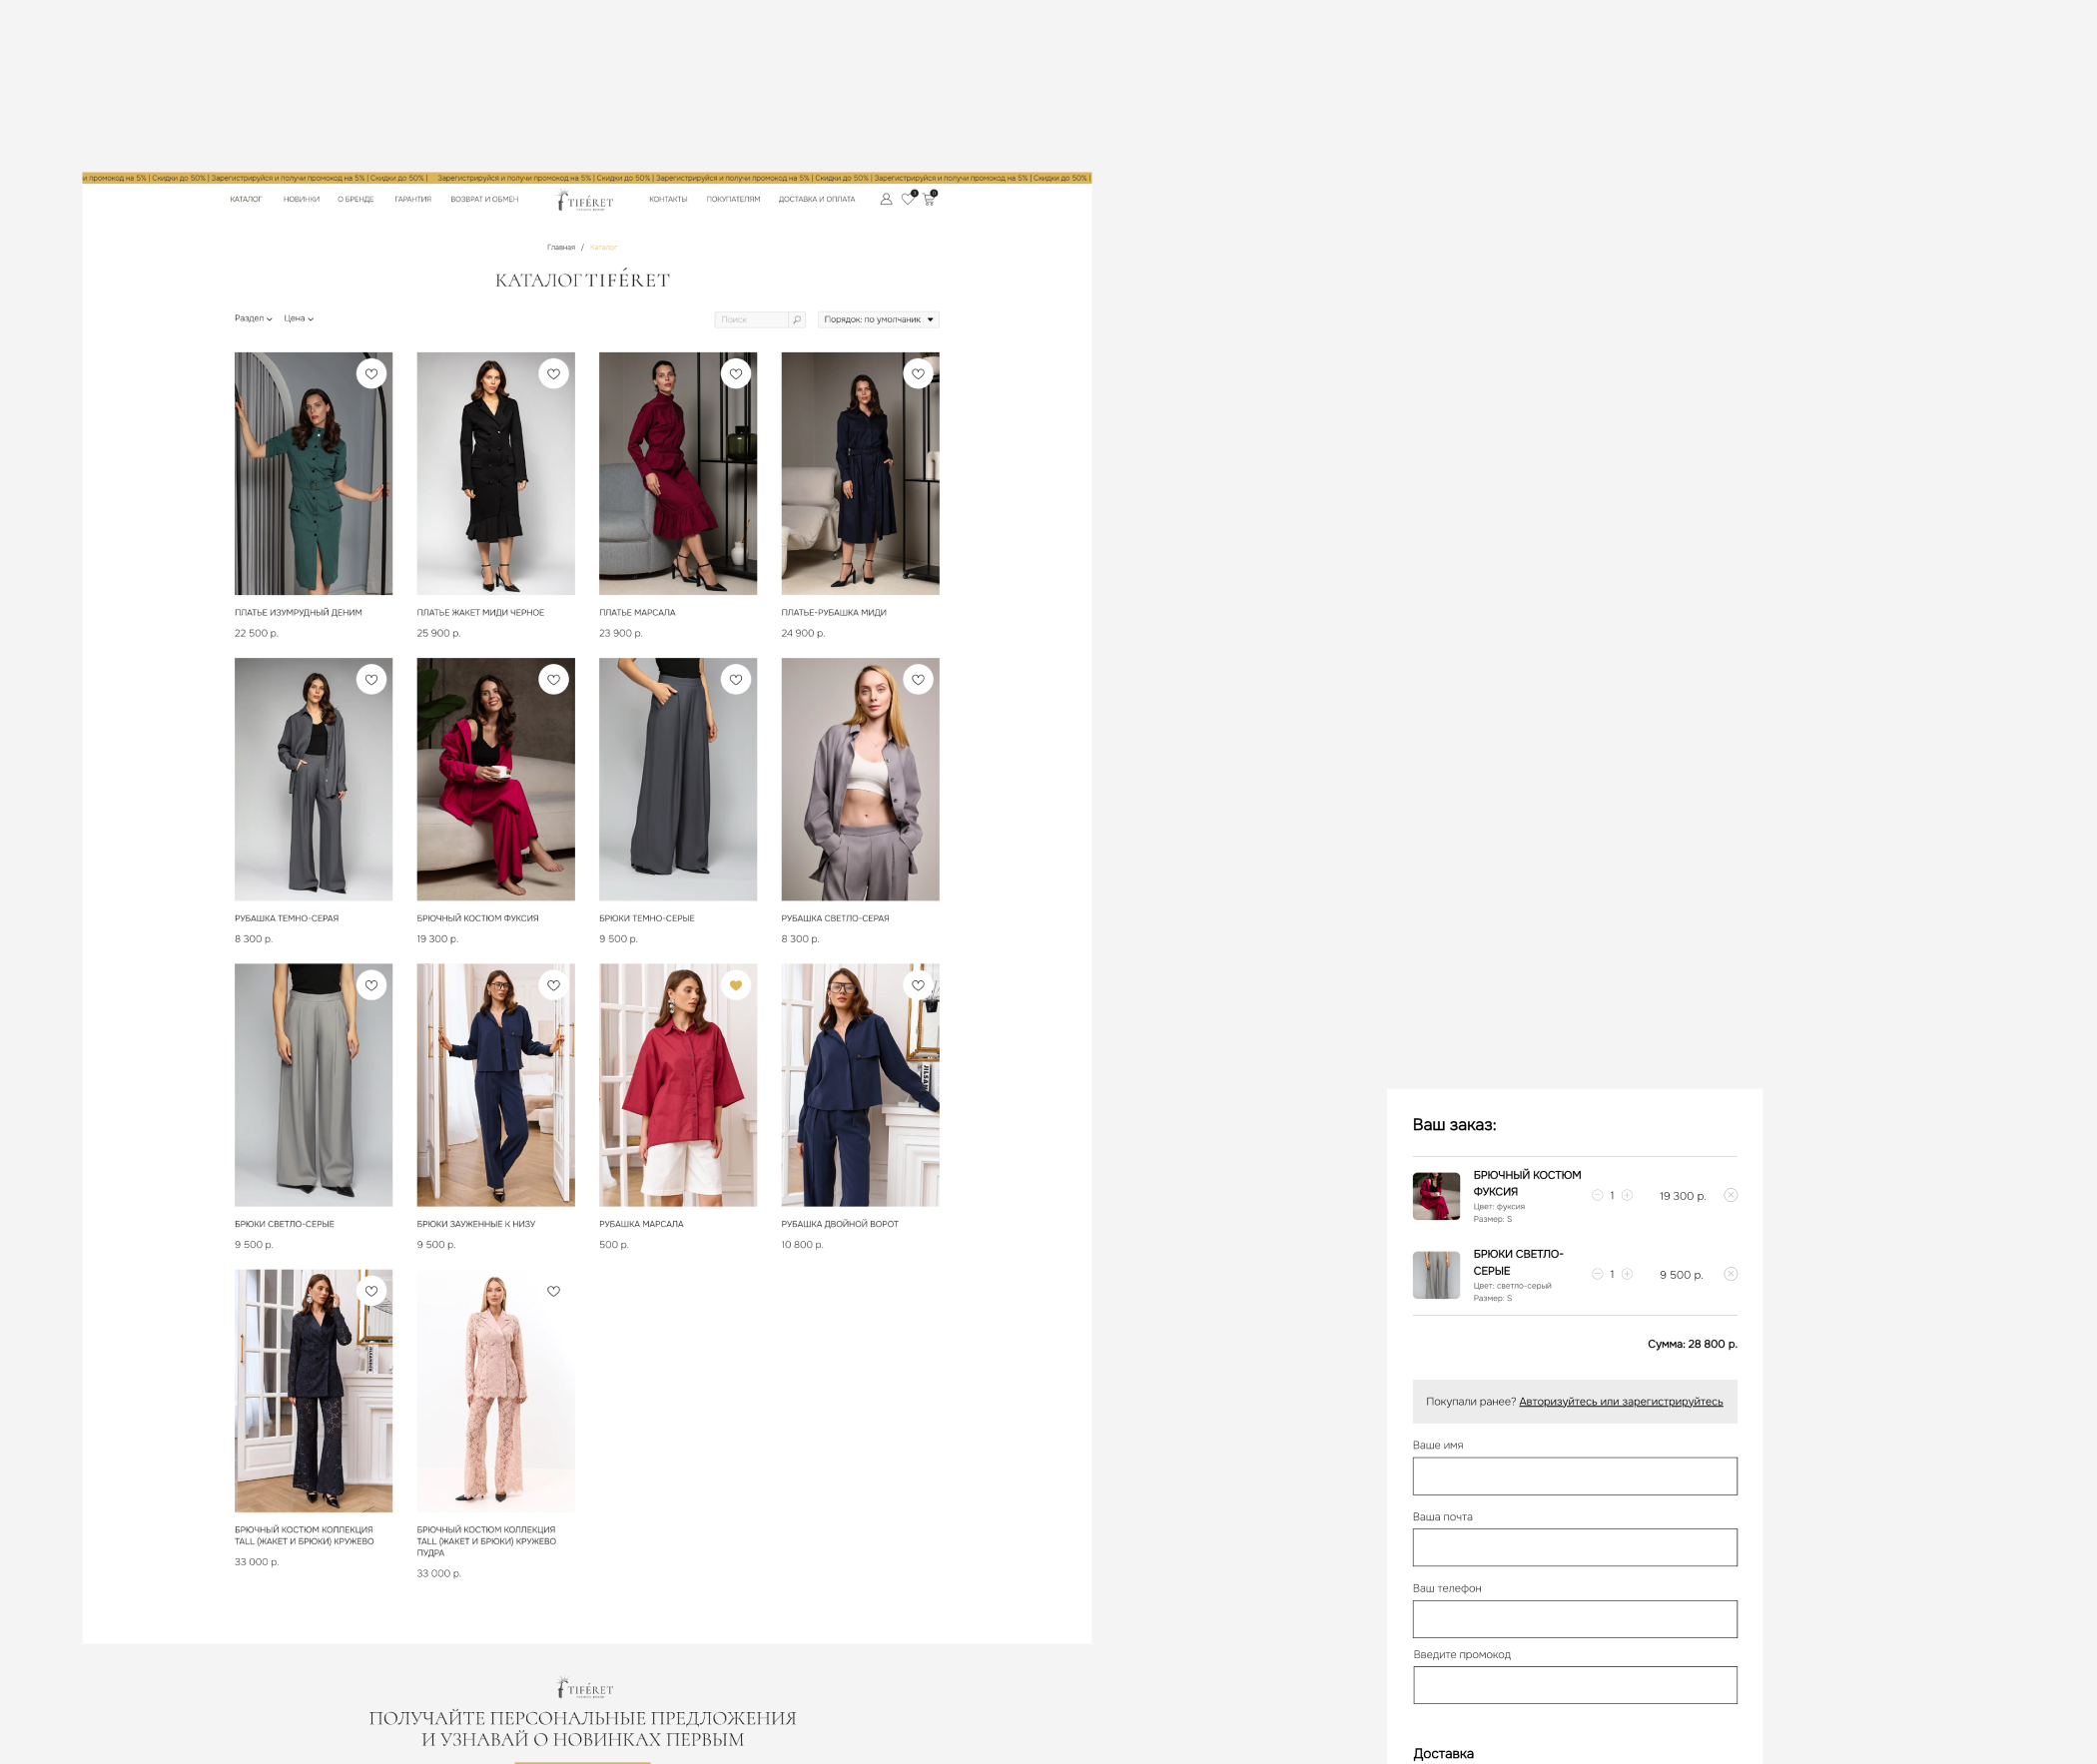Add Платье изумрудный деним to favorites

371,374
